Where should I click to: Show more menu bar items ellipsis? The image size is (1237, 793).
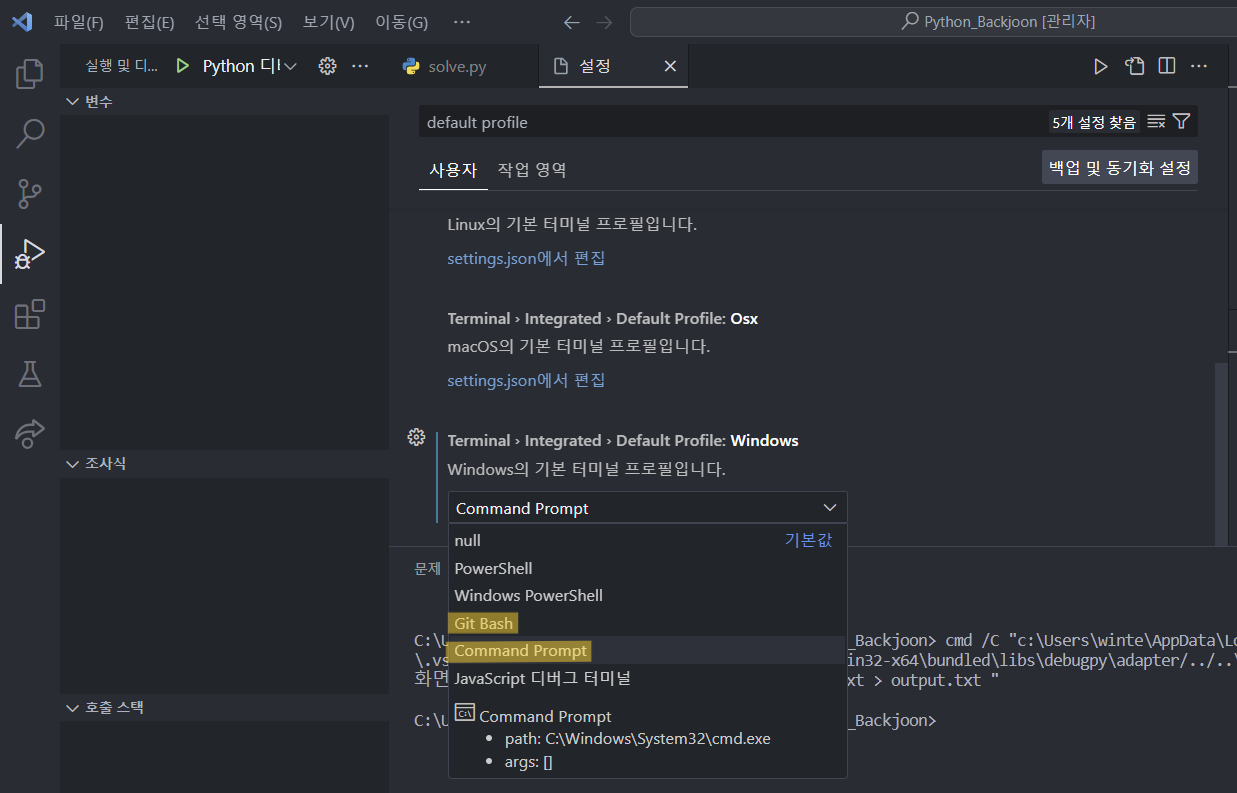click(x=462, y=22)
